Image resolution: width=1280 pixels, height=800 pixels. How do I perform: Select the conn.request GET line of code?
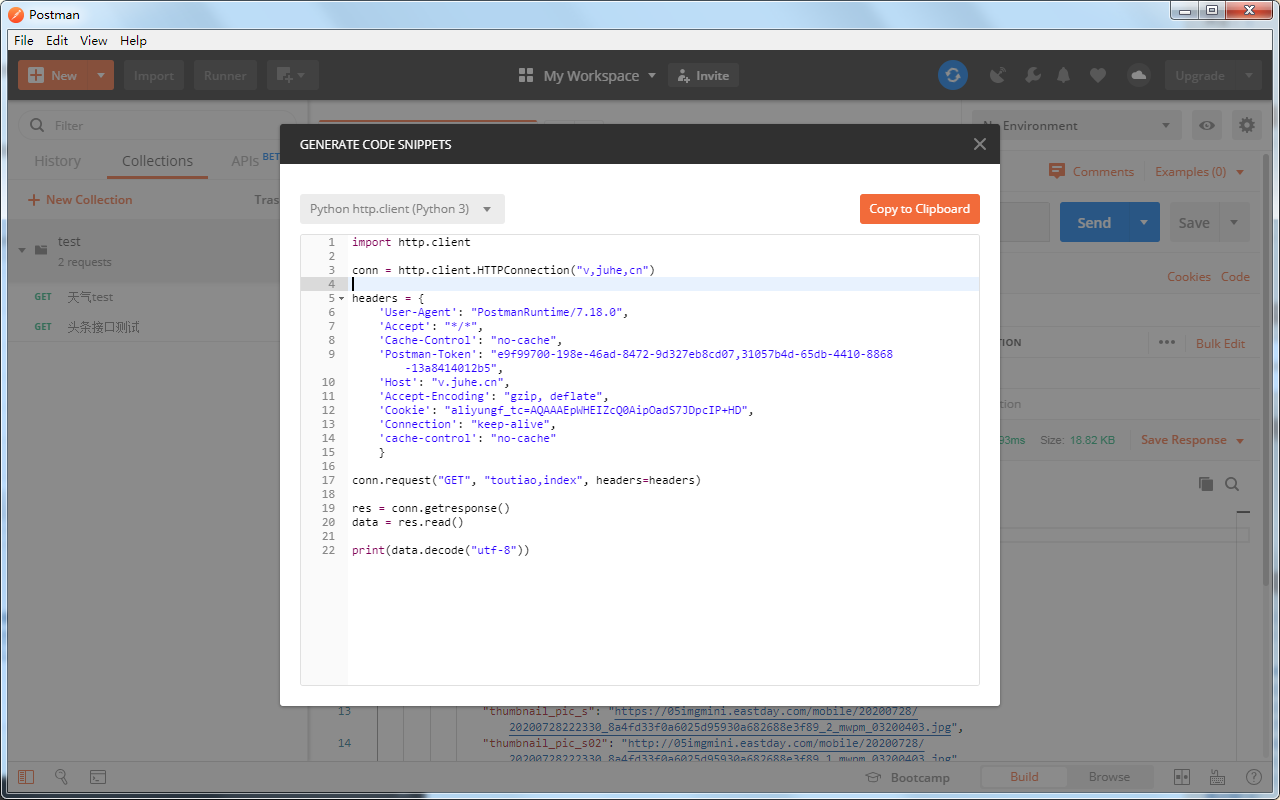(526, 480)
